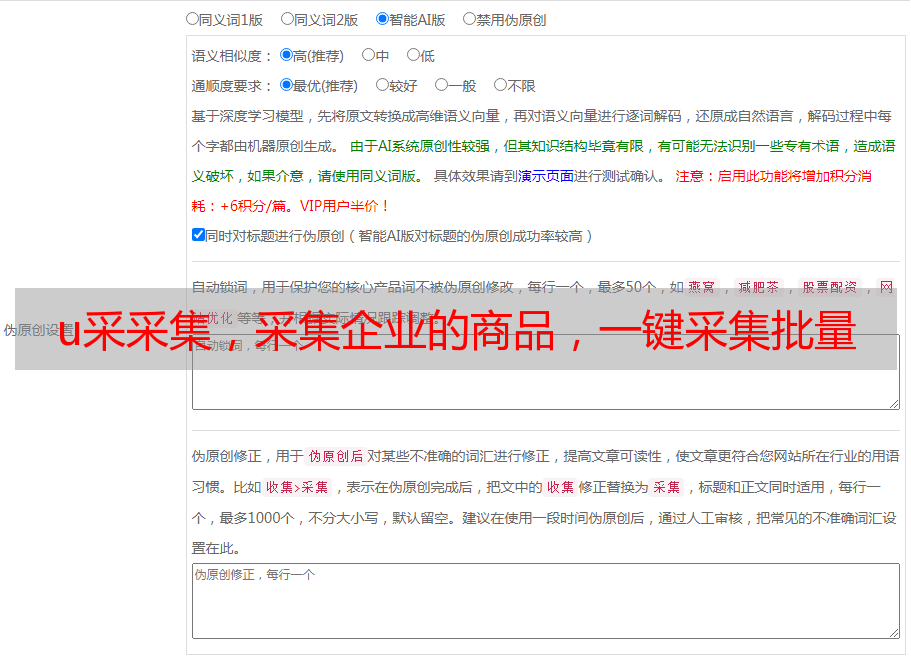Click the 燕窝 example keyword tag
The height and width of the screenshot is (658, 911).
point(701,287)
